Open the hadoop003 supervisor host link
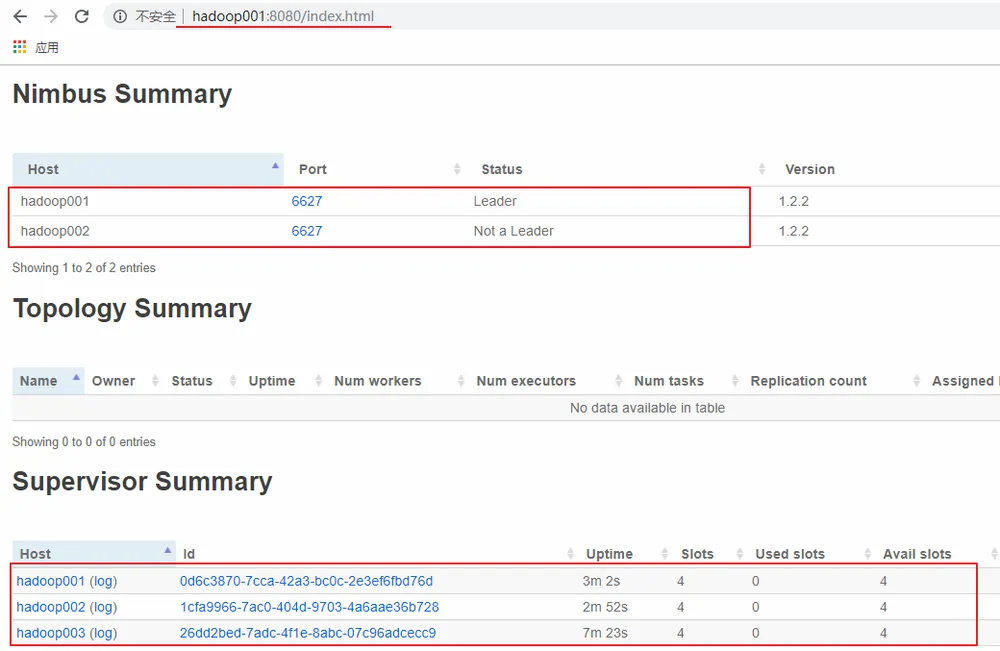1000x651 pixels. (50, 633)
